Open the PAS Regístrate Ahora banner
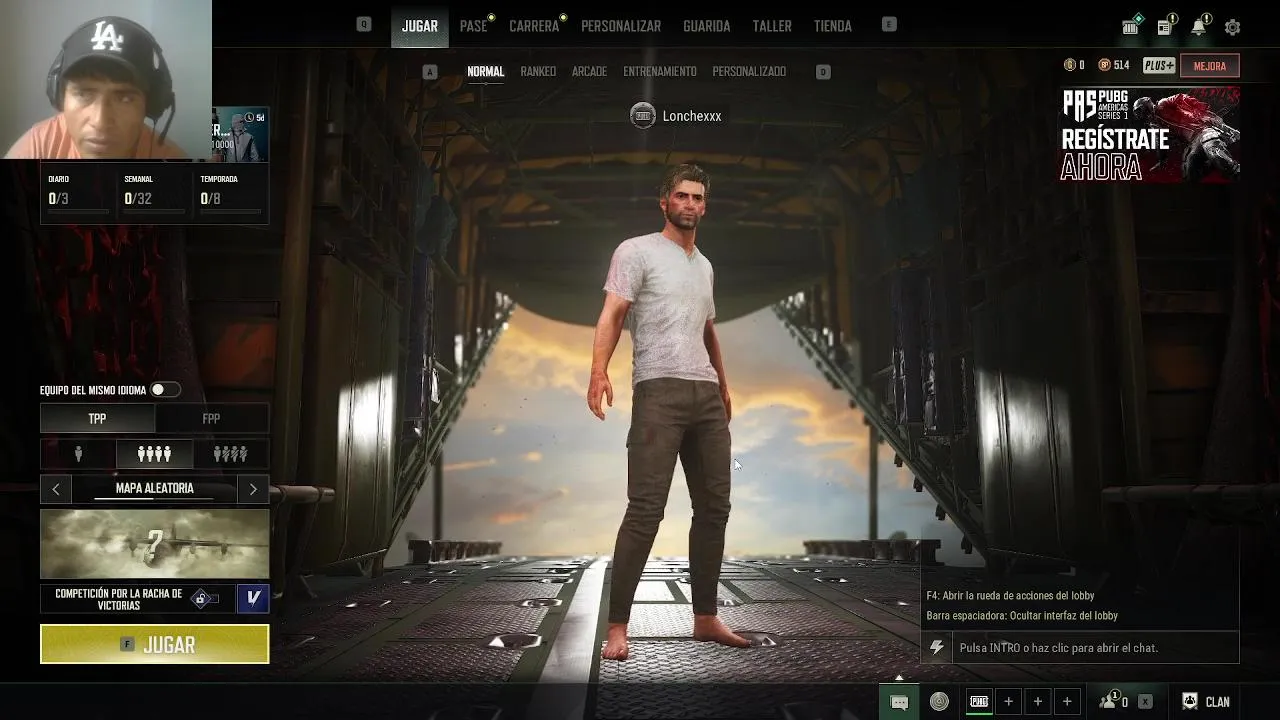The height and width of the screenshot is (720, 1280). (1150, 134)
